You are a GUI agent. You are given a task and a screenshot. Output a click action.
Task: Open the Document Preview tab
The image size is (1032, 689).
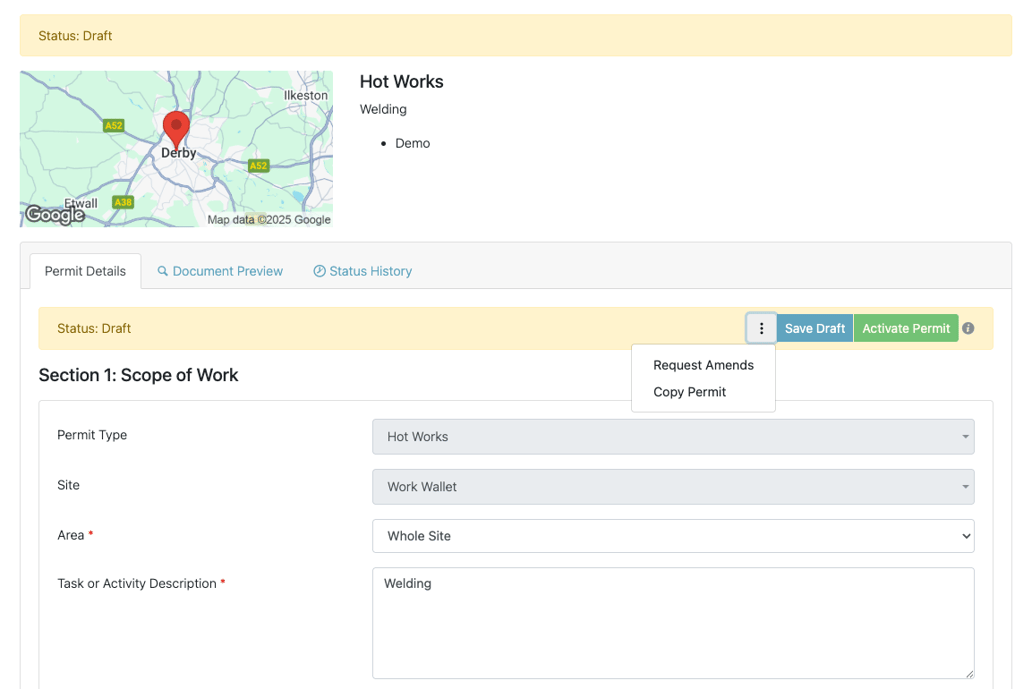click(x=220, y=271)
